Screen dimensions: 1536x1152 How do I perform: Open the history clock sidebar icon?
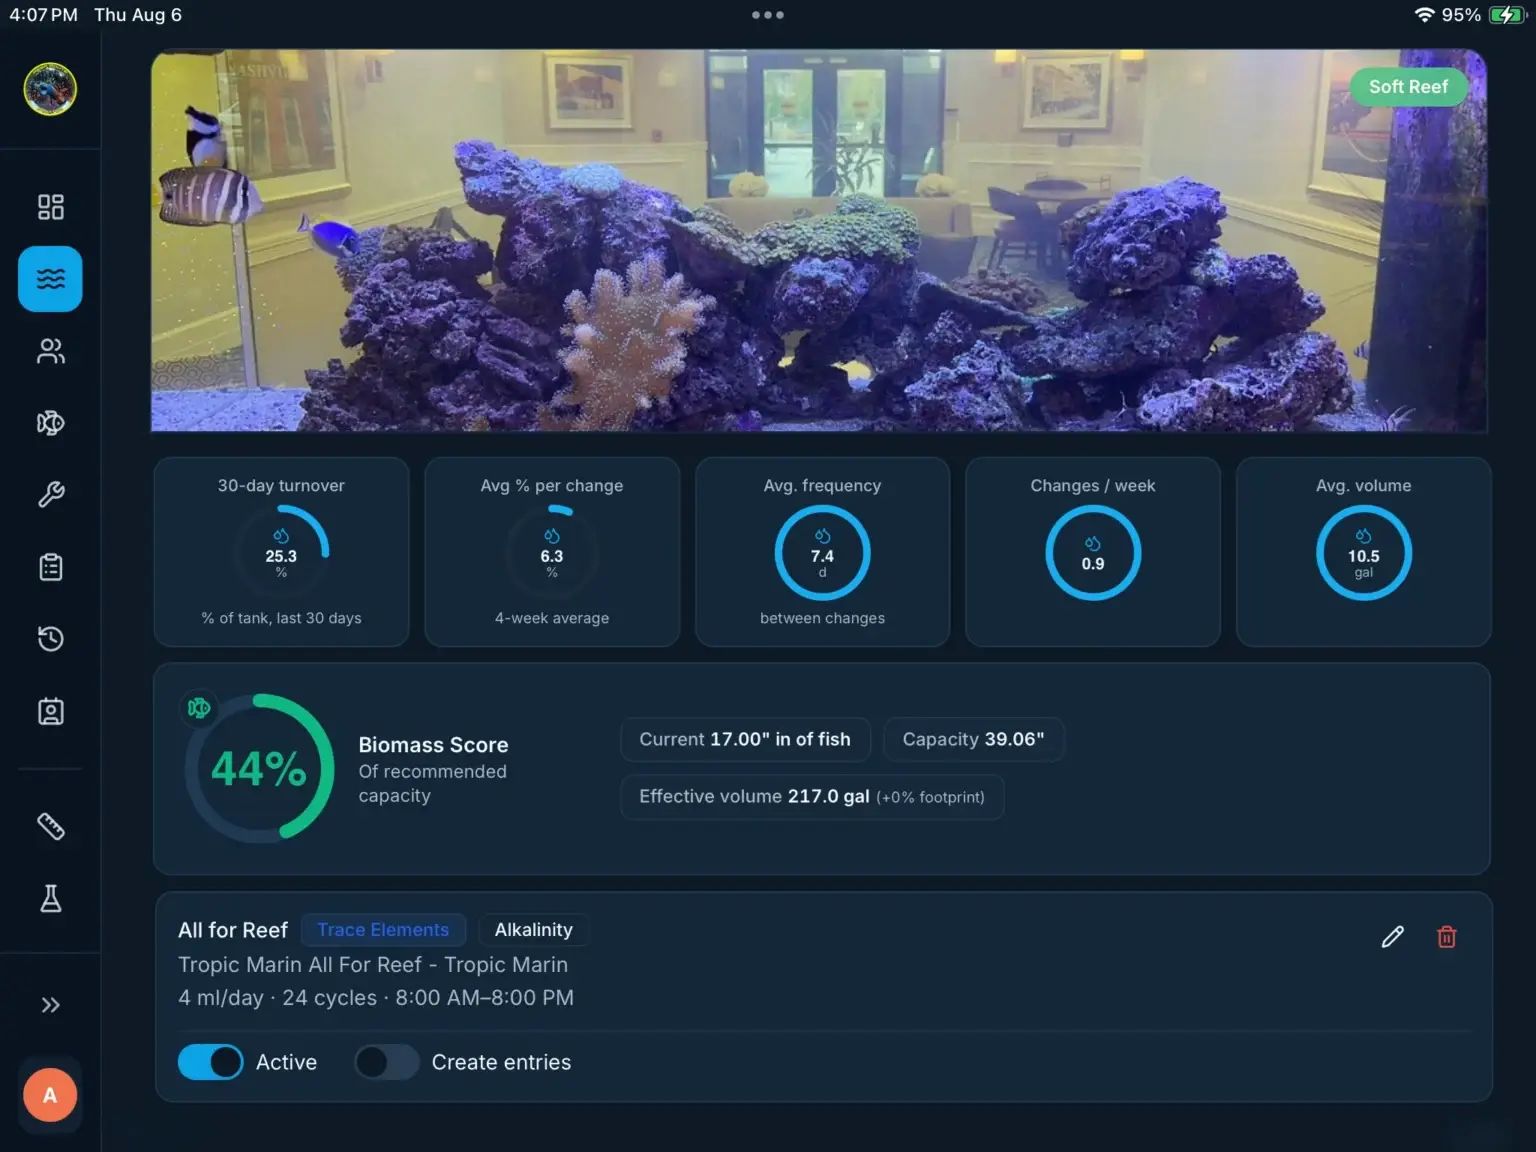click(50, 639)
